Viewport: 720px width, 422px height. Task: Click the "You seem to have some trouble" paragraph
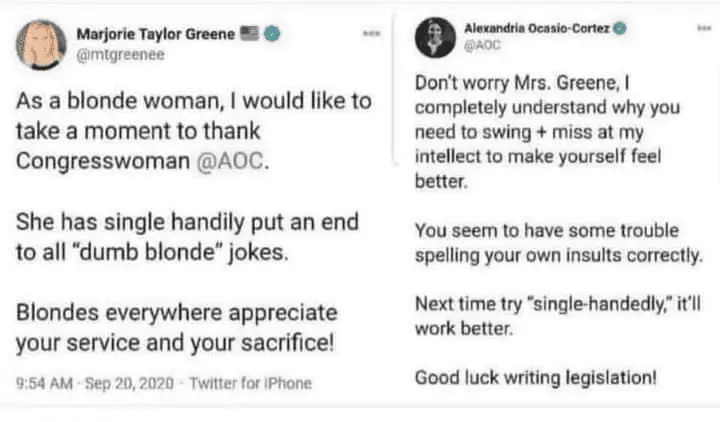558,241
